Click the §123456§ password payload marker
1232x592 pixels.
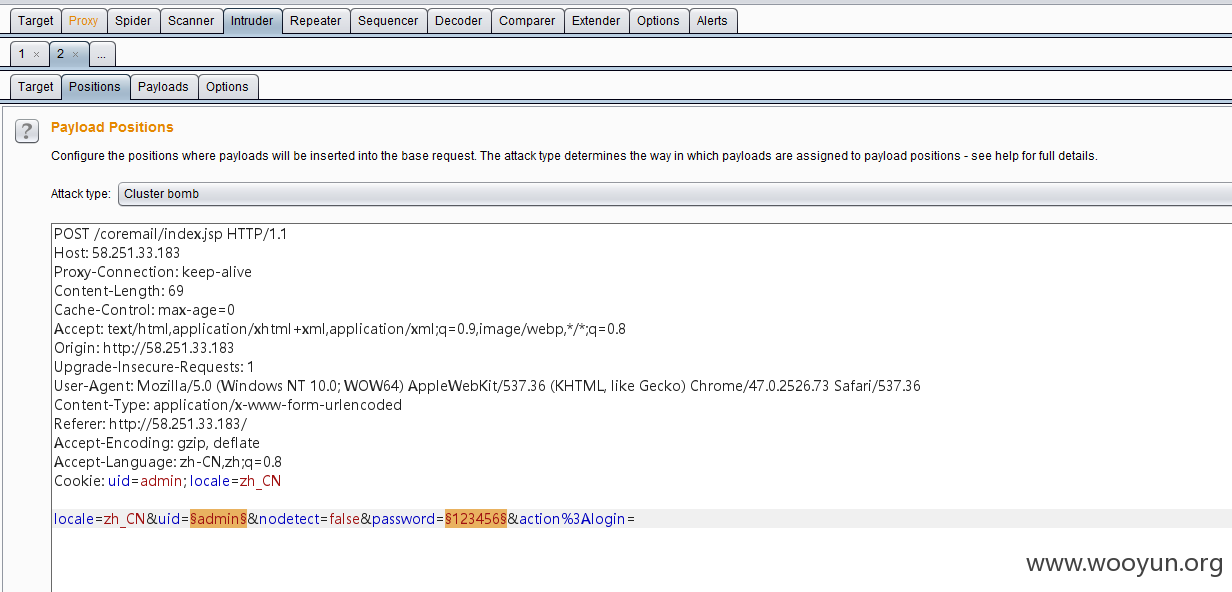[476, 519]
